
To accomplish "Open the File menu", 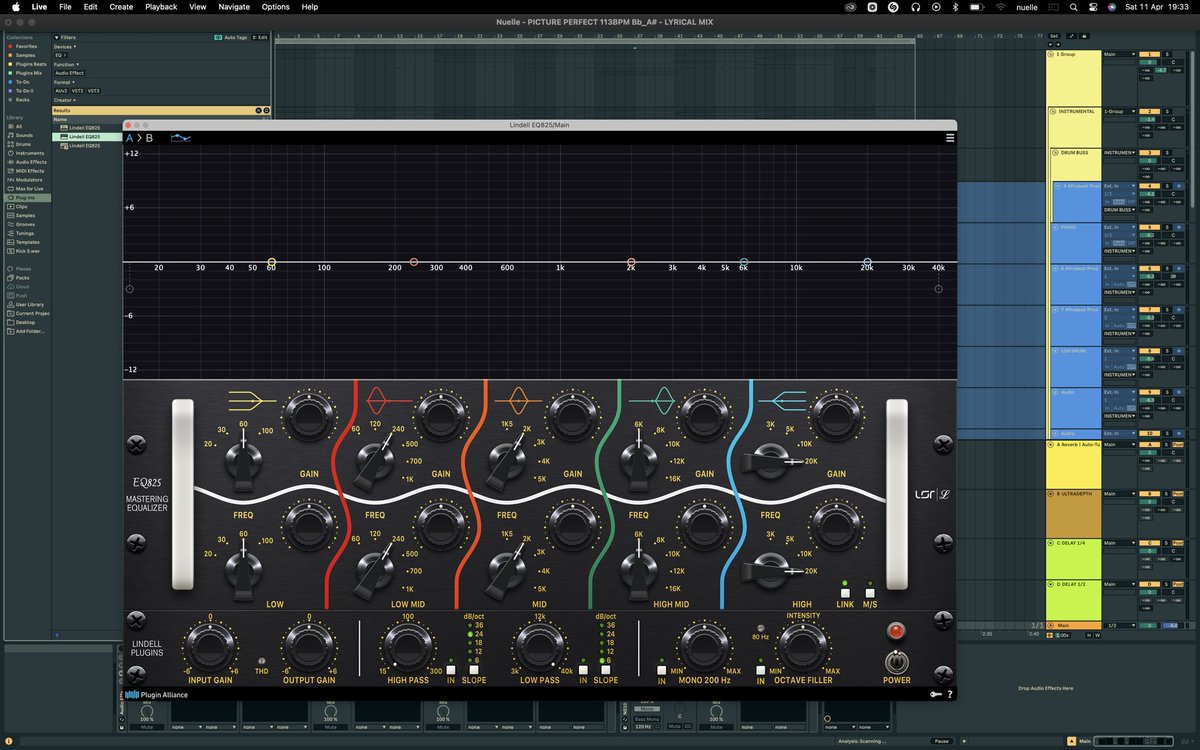I will click(x=65, y=6).
